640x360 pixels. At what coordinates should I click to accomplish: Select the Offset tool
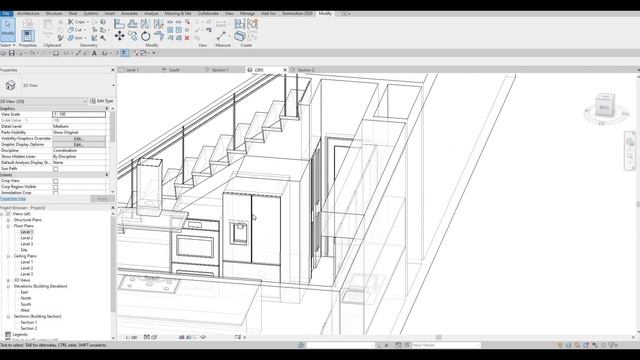click(132, 24)
